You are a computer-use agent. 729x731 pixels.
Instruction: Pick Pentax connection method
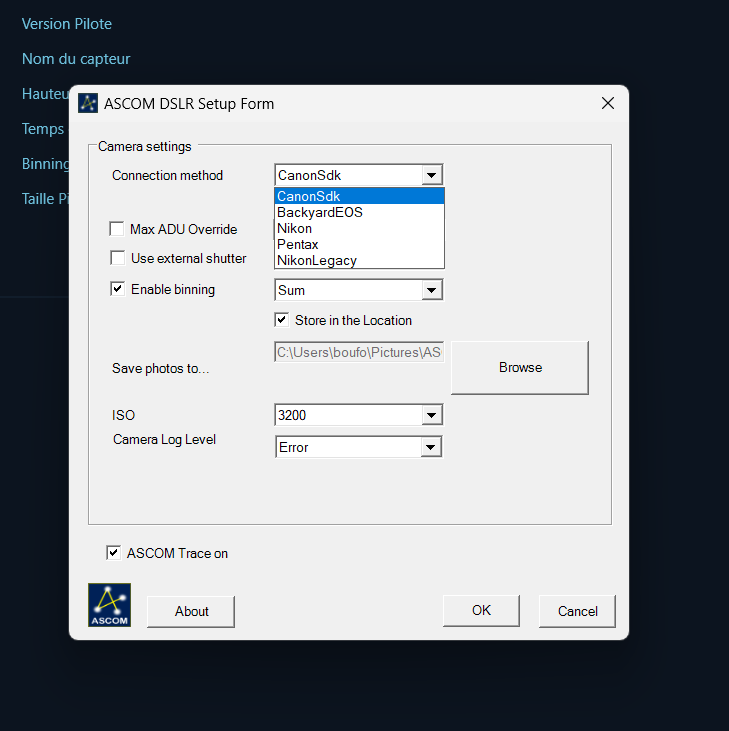coord(359,244)
